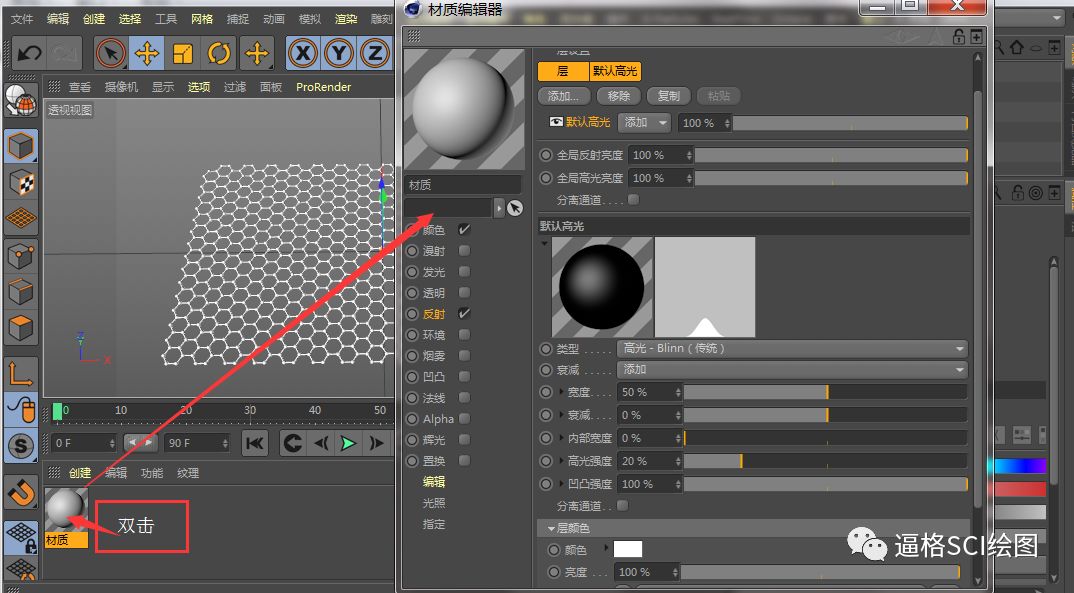This screenshot has width=1074, height=593.
Task: Expand the 内部宽度 parameter triangle
Action: pos(562,438)
